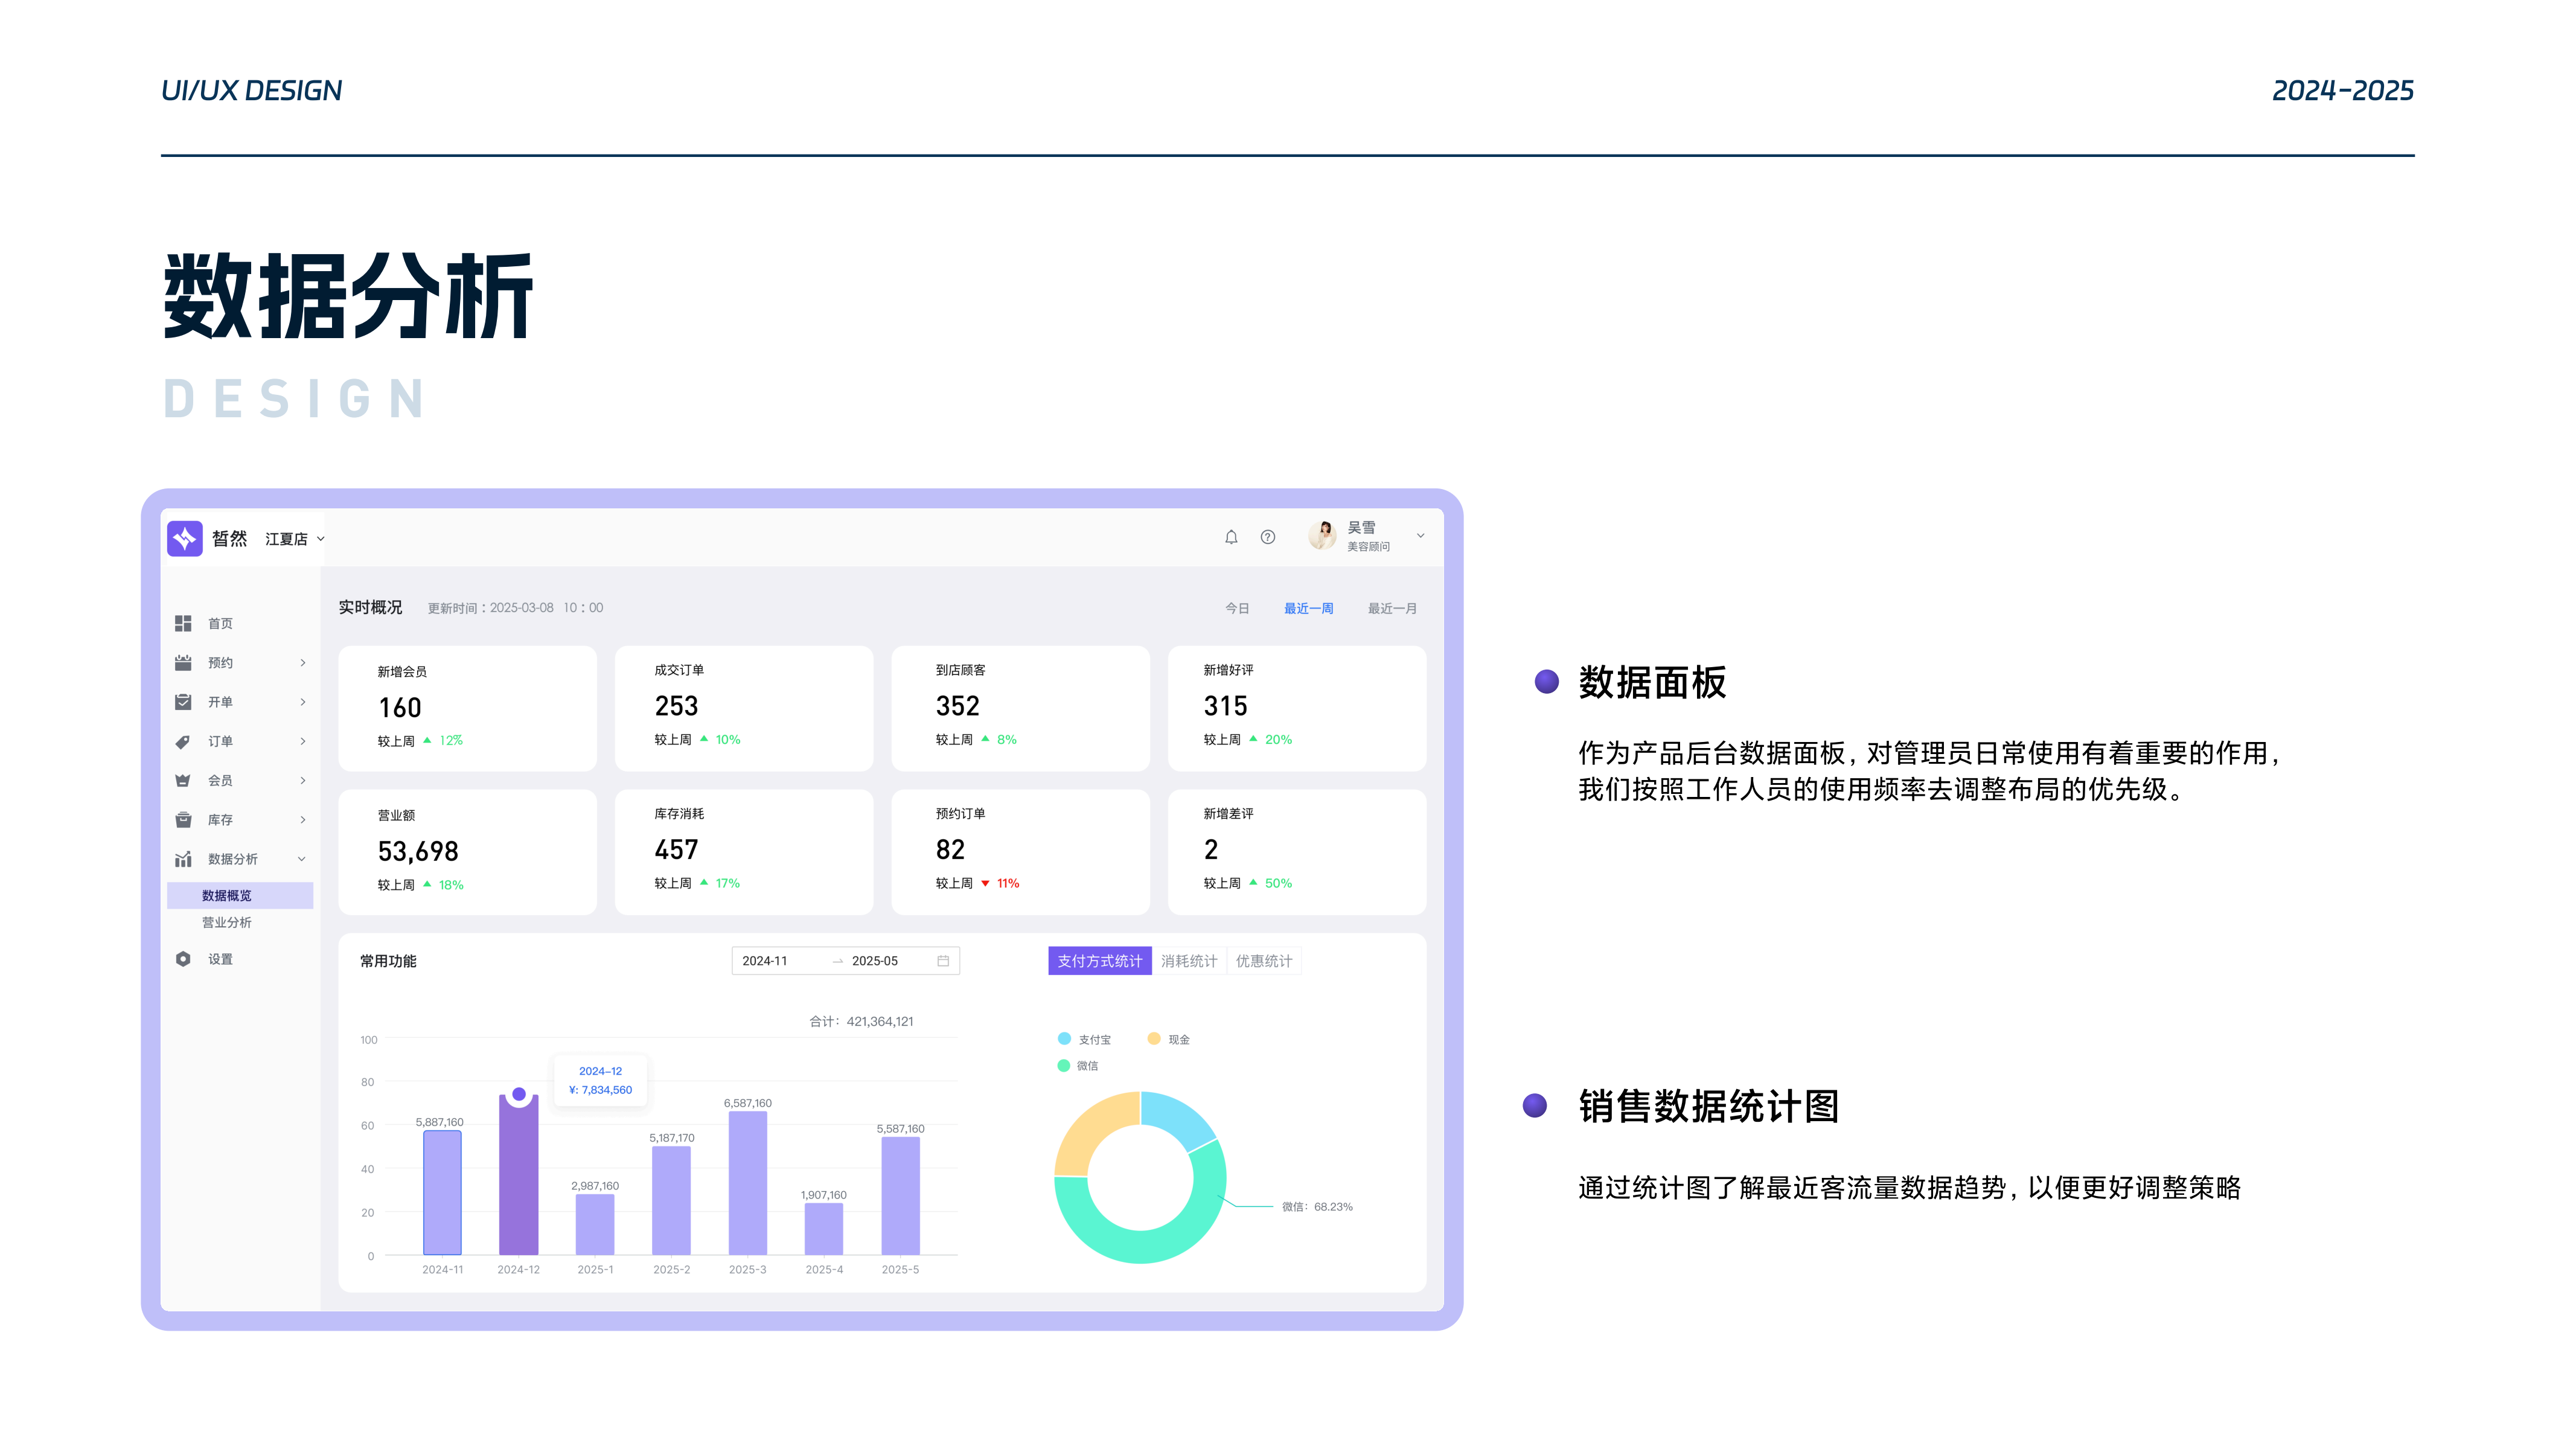The height and width of the screenshot is (1449, 2576).
Task: Select the 预约 calendar sidebar icon
Action: pyautogui.click(x=183, y=663)
